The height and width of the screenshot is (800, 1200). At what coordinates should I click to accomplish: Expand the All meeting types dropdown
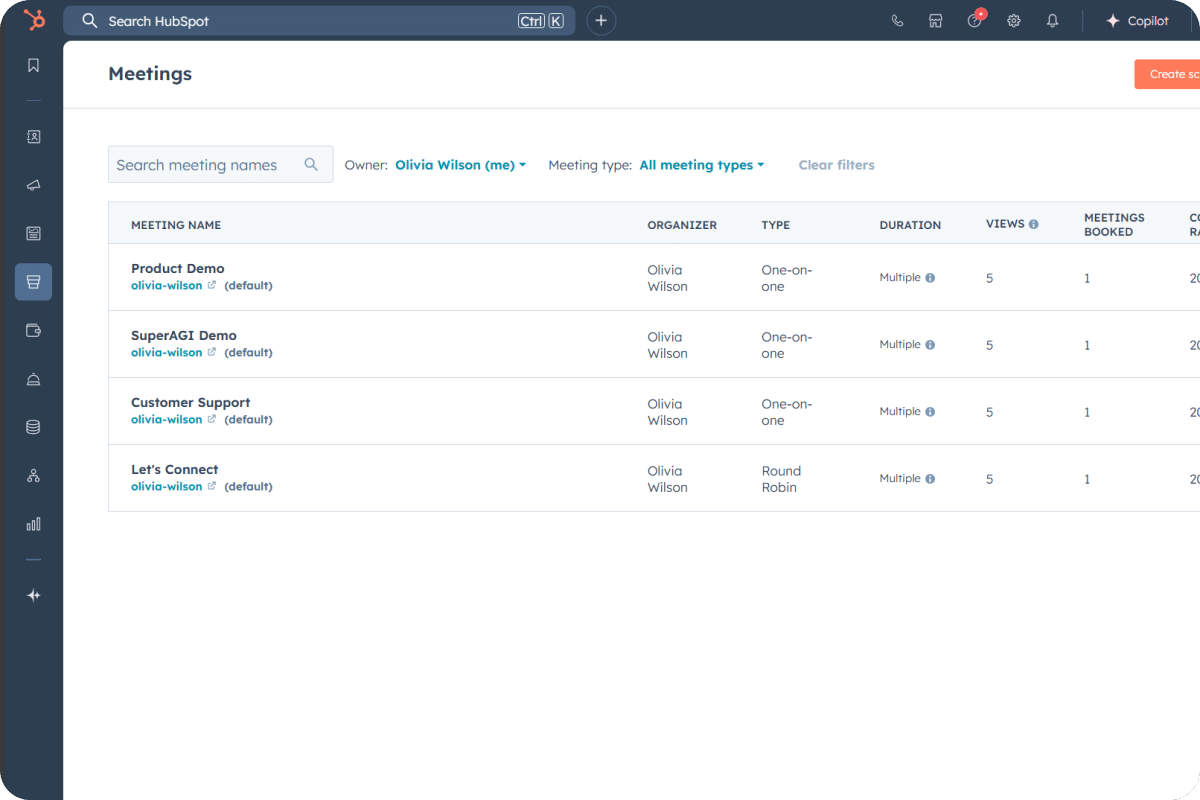click(701, 165)
